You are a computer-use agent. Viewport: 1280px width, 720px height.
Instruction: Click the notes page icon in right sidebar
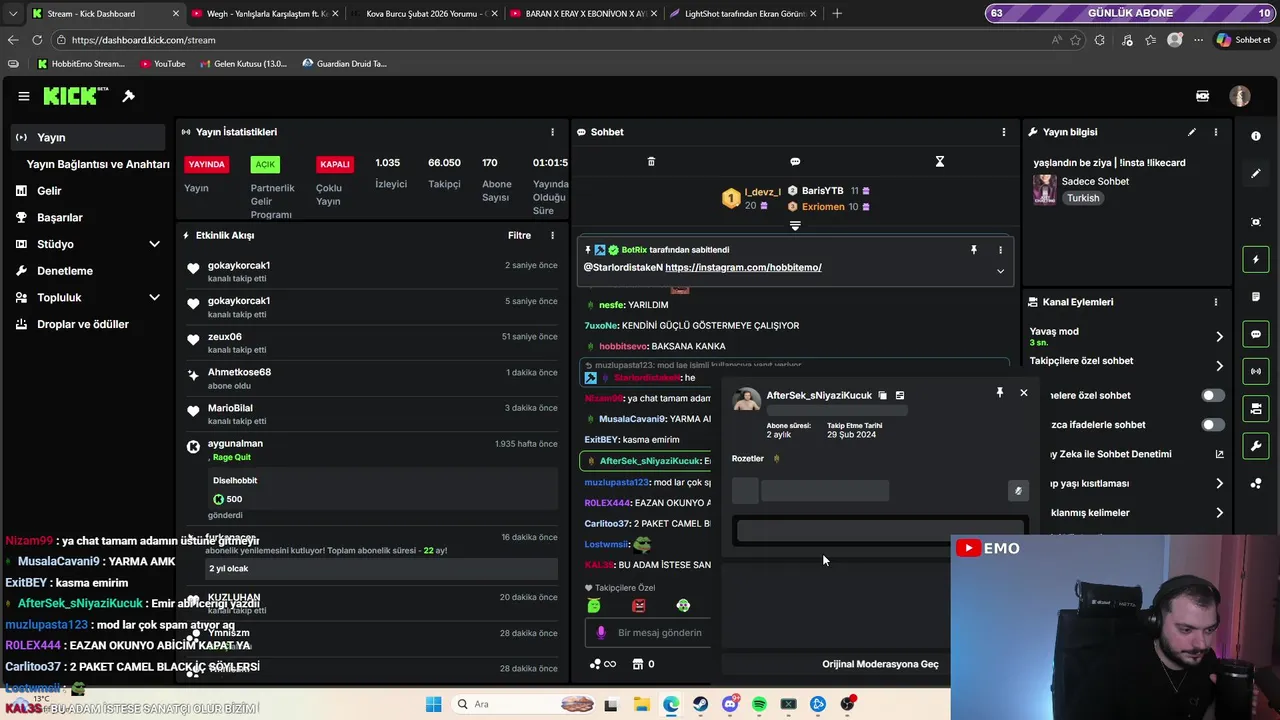click(1256, 297)
